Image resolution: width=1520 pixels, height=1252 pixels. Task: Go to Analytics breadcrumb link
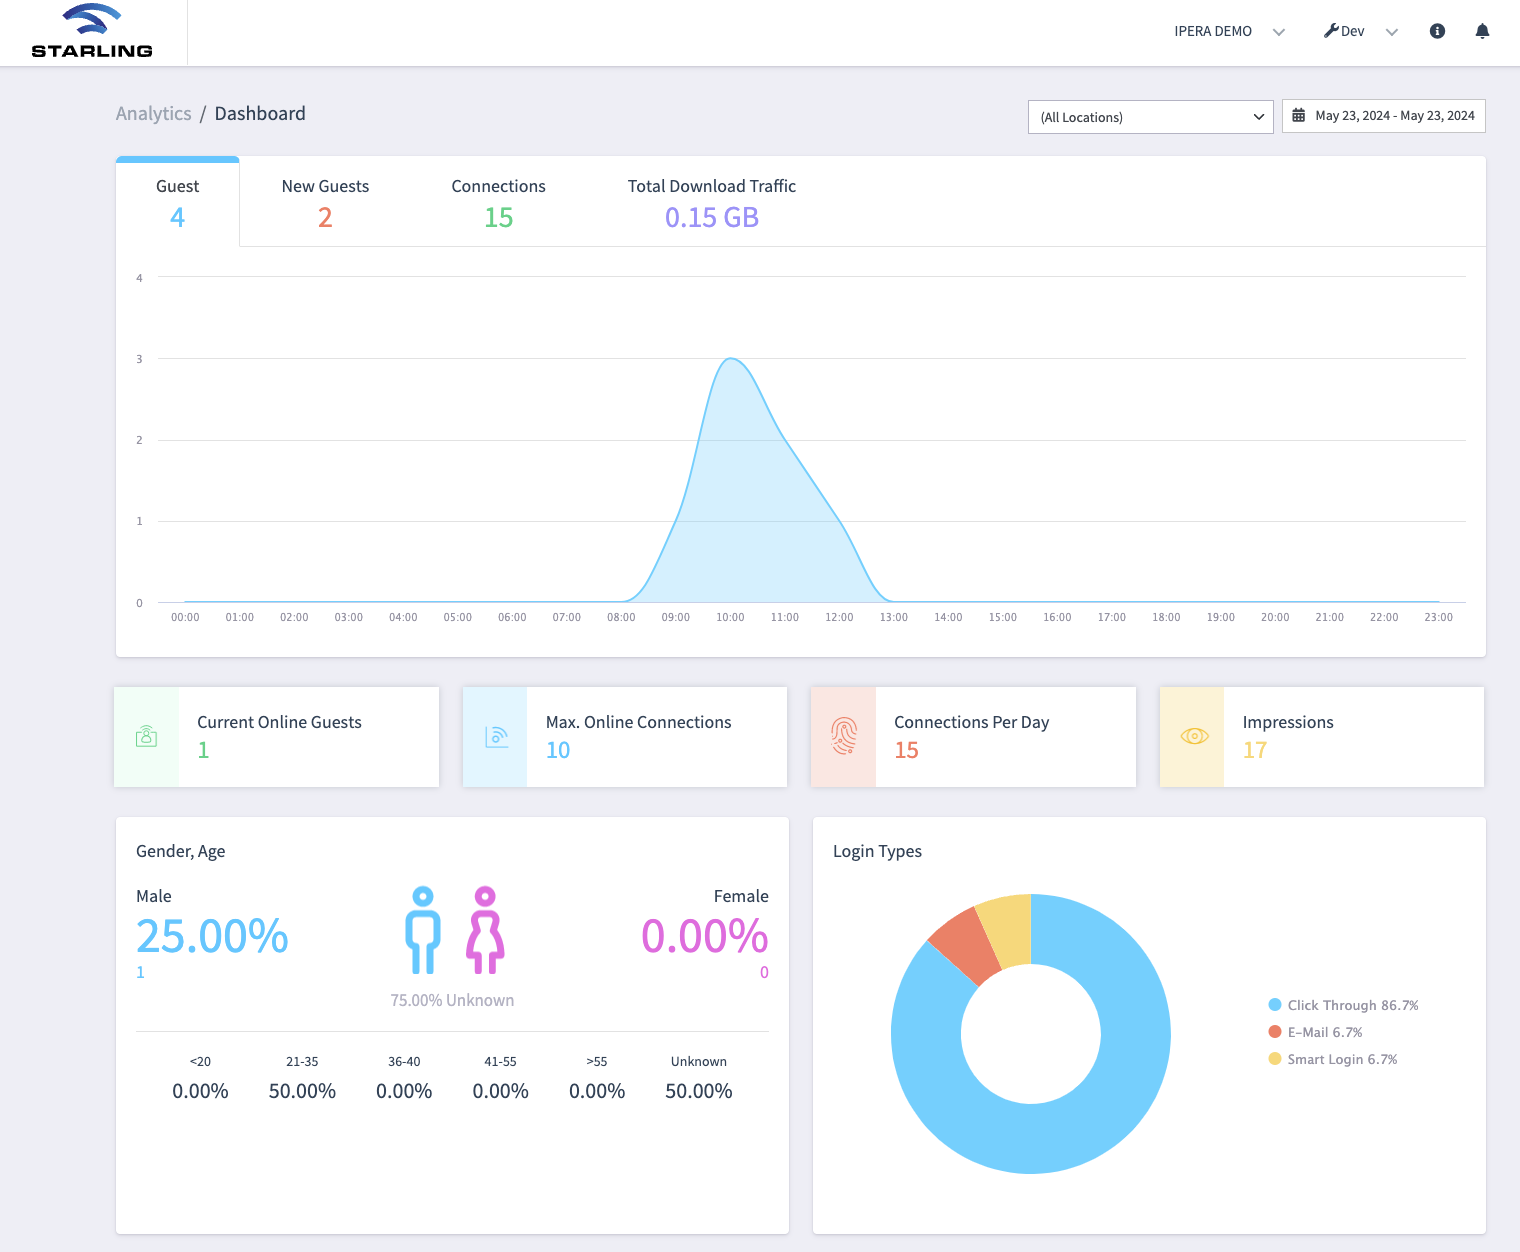[153, 114]
